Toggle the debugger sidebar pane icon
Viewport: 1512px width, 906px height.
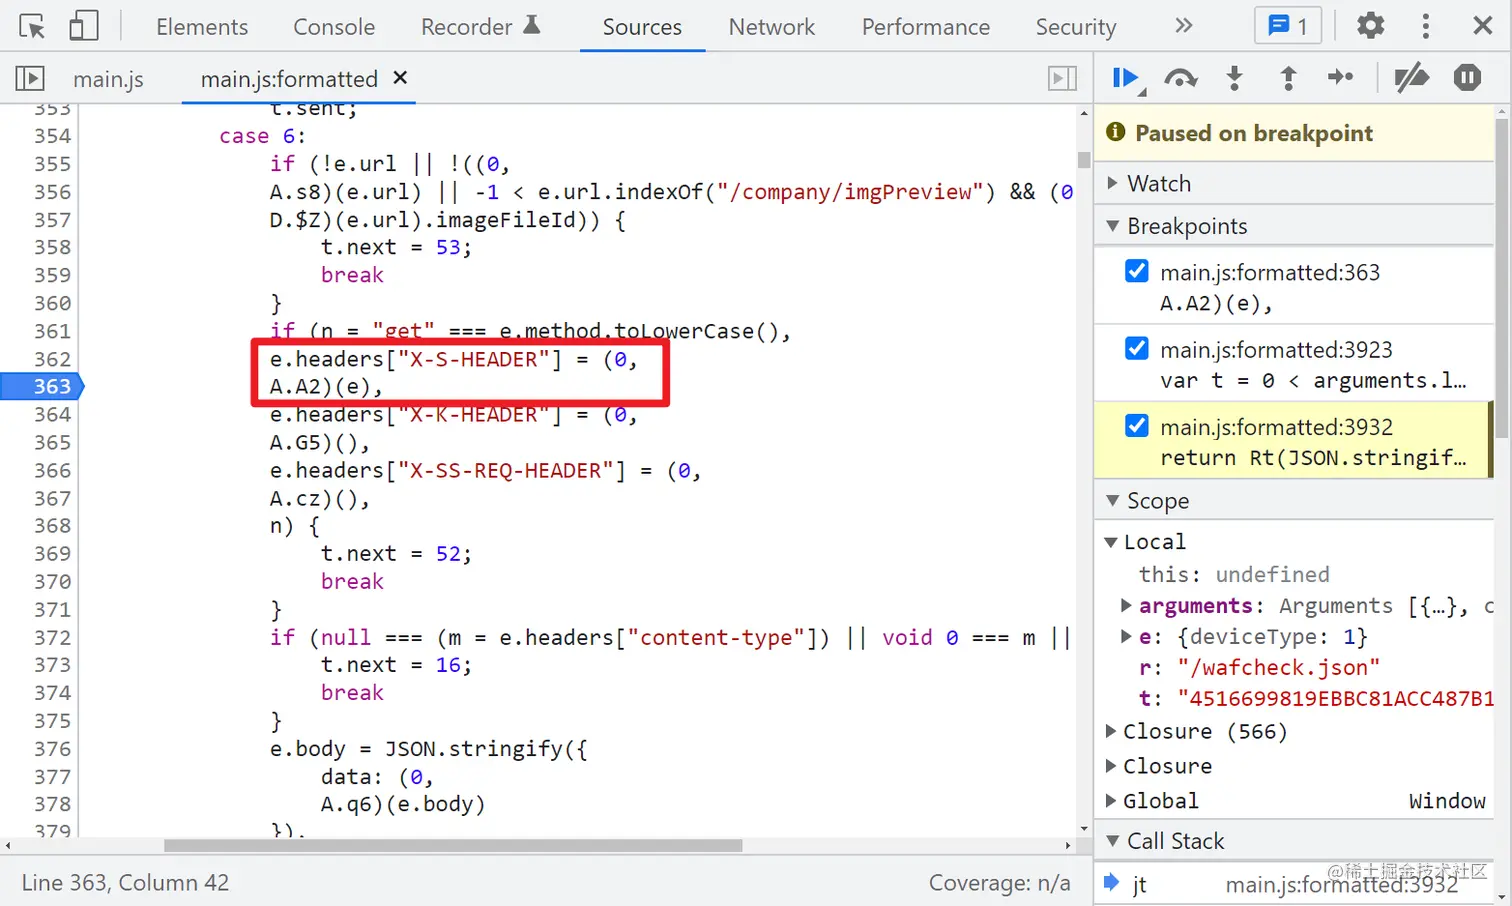(x=1062, y=78)
